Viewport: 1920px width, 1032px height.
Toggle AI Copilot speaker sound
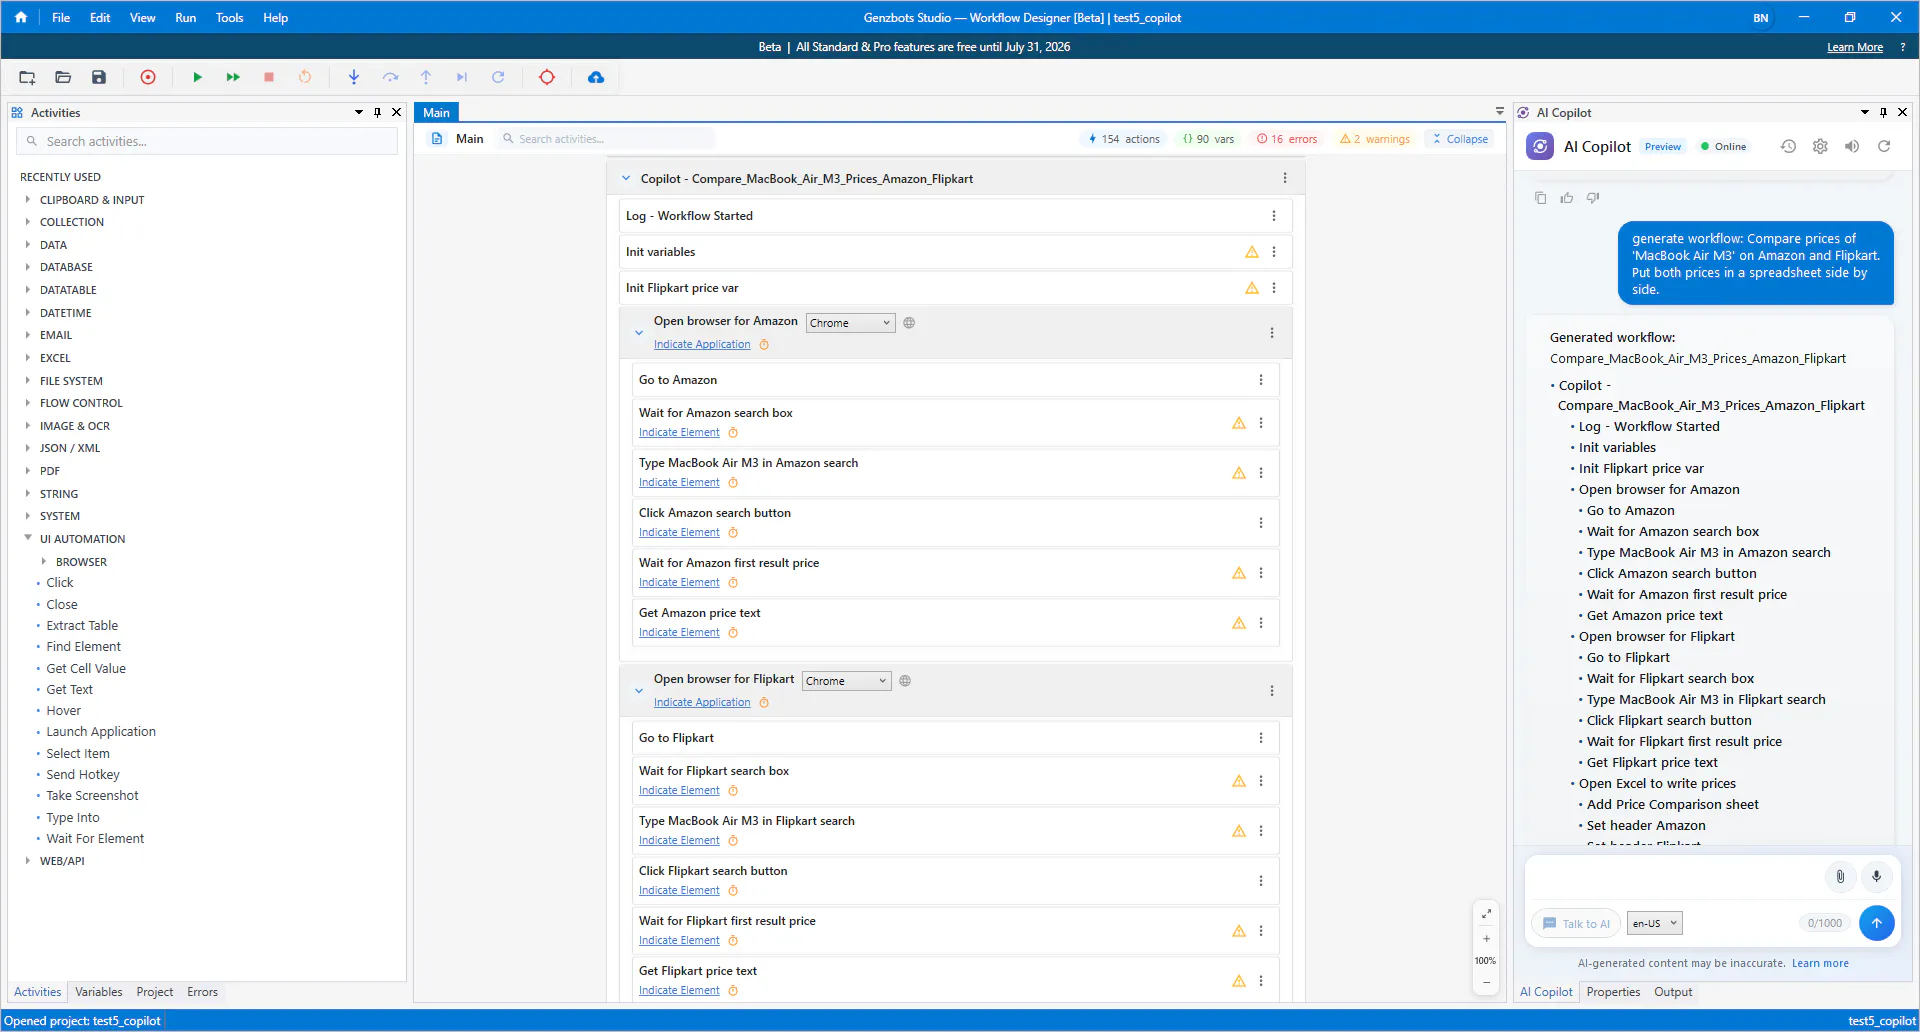(1852, 146)
